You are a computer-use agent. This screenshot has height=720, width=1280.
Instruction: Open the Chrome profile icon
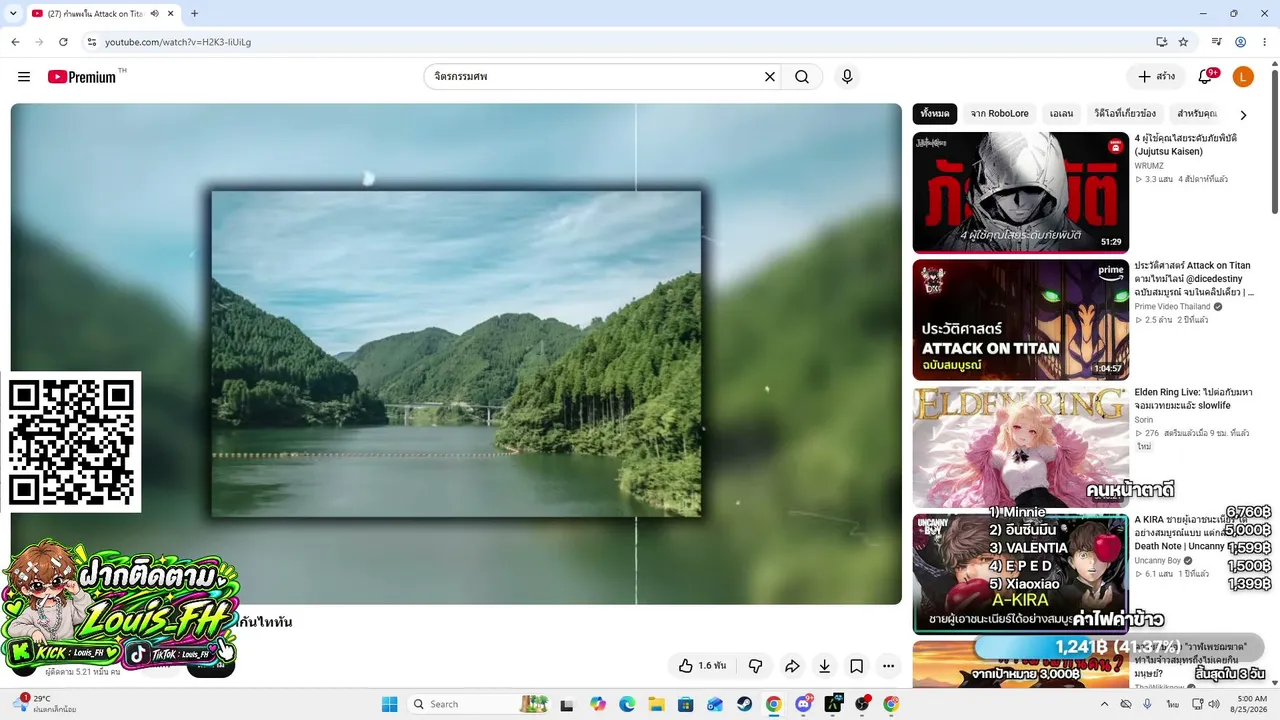(x=1240, y=42)
